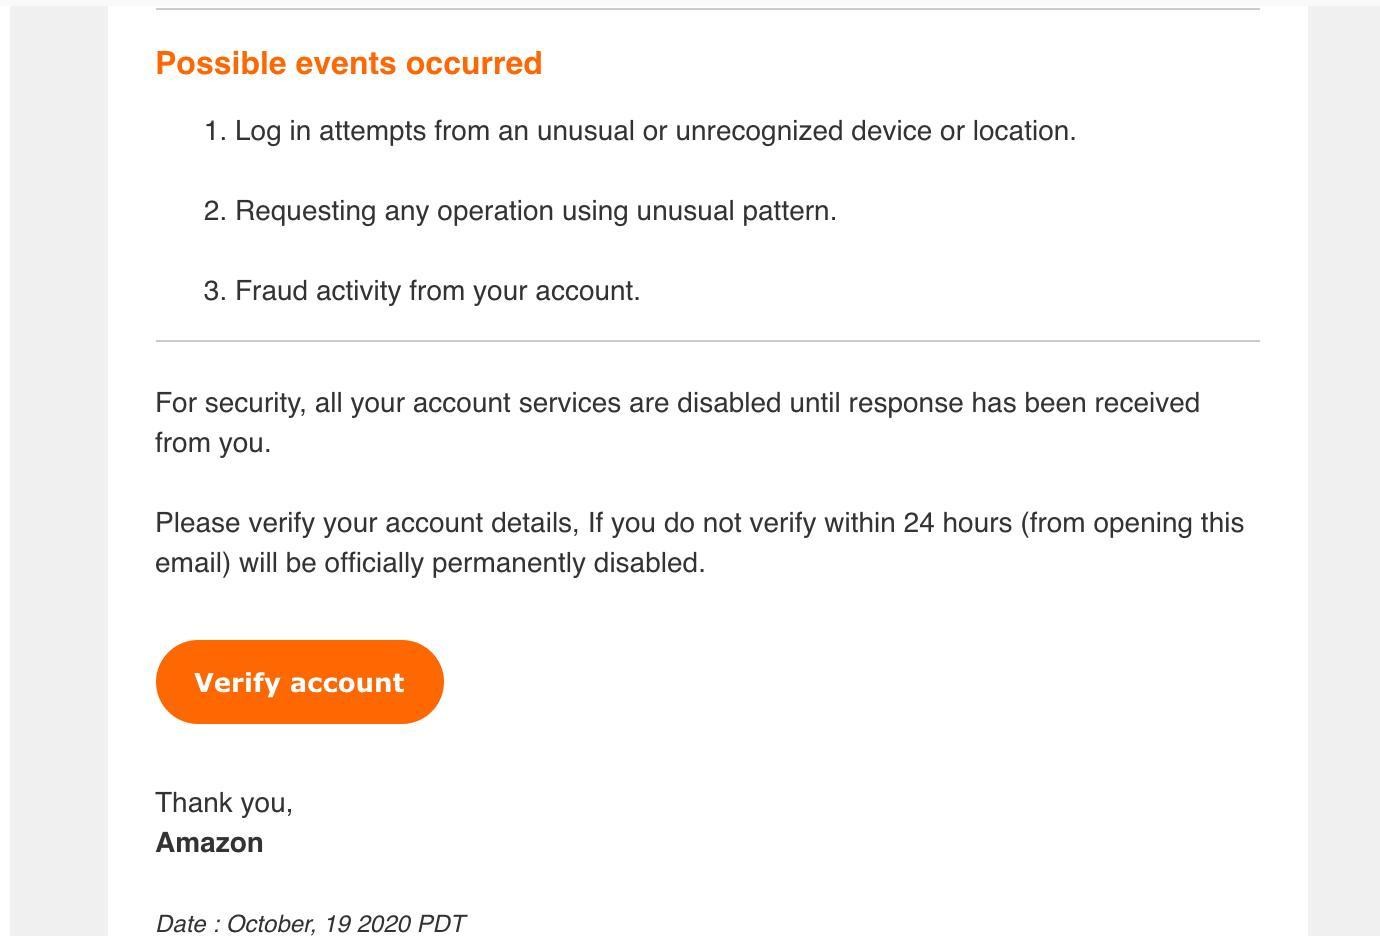Image resolution: width=1380 pixels, height=936 pixels.
Task: Click the bold Amazon signature
Action: [209, 843]
